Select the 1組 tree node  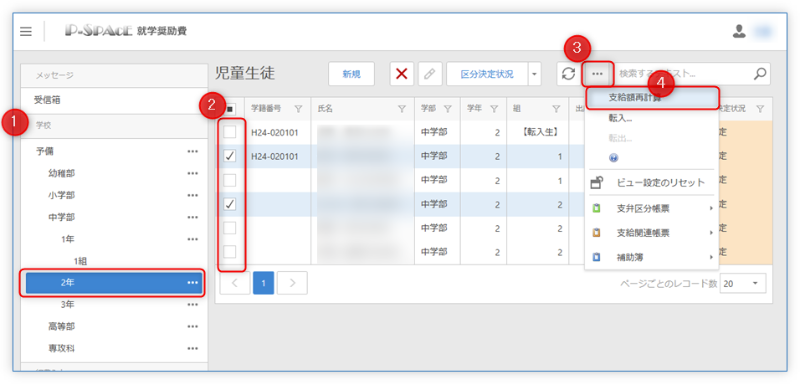click(80, 261)
